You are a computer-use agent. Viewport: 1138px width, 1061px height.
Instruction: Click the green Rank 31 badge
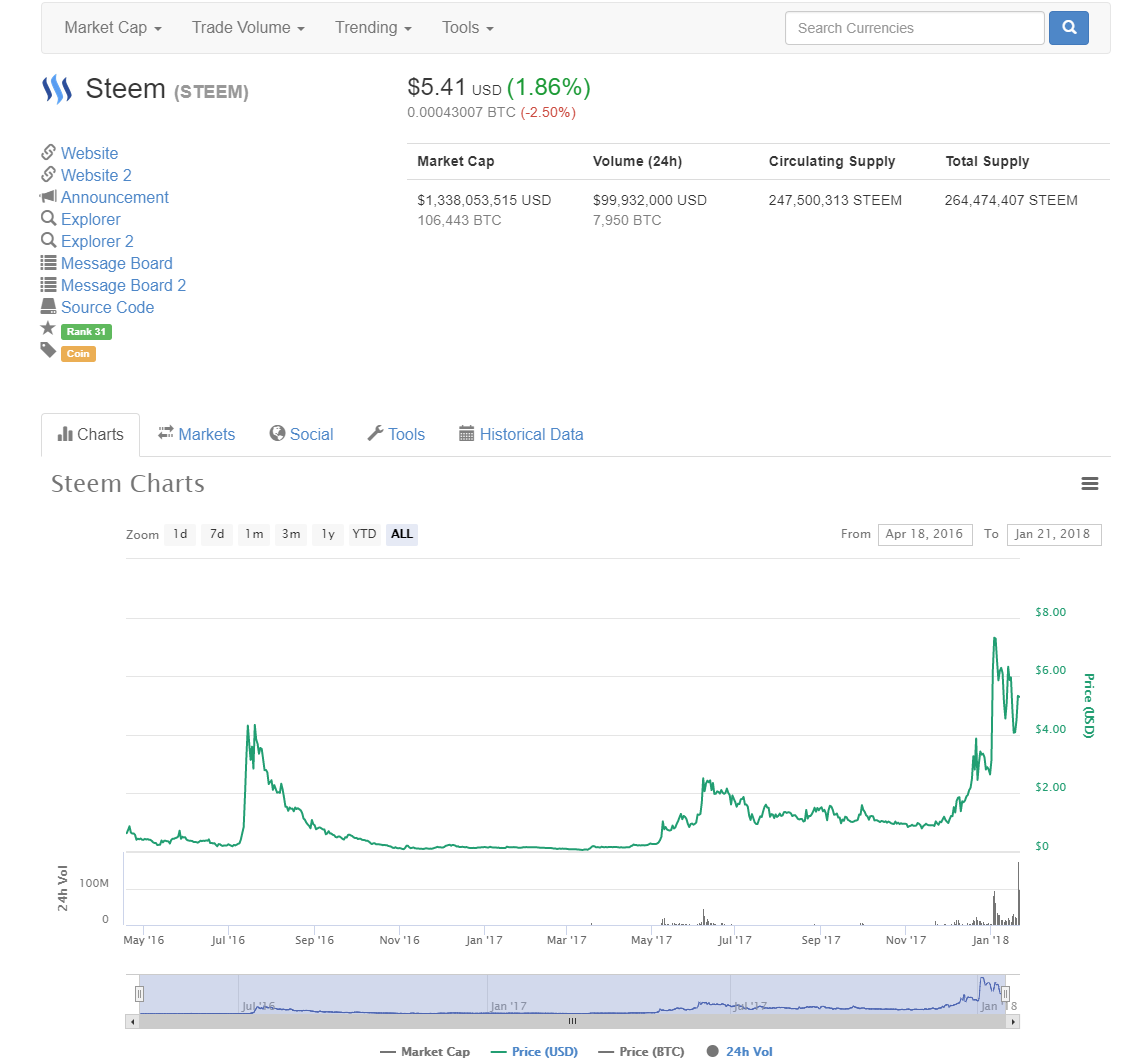86,332
